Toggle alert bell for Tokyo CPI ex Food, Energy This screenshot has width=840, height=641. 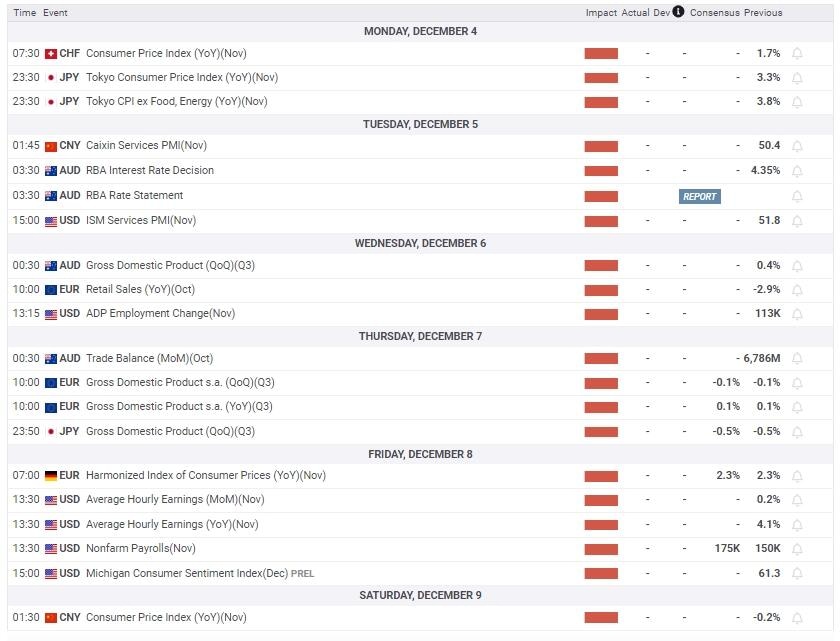pos(797,102)
